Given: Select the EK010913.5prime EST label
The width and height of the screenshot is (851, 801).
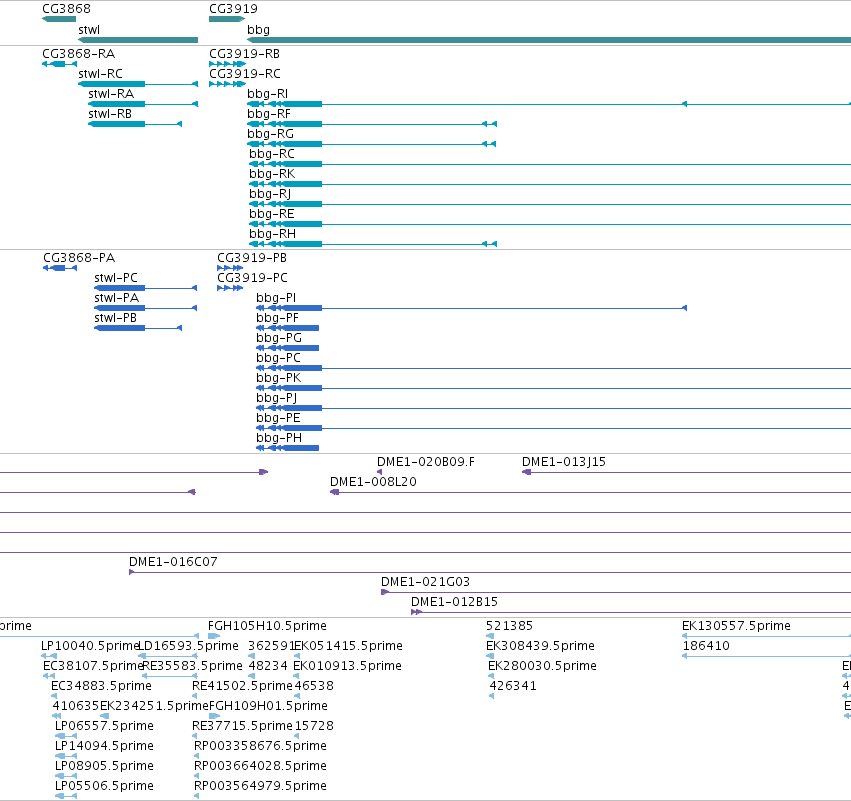Looking at the screenshot, I should pyautogui.click(x=347, y=666).
